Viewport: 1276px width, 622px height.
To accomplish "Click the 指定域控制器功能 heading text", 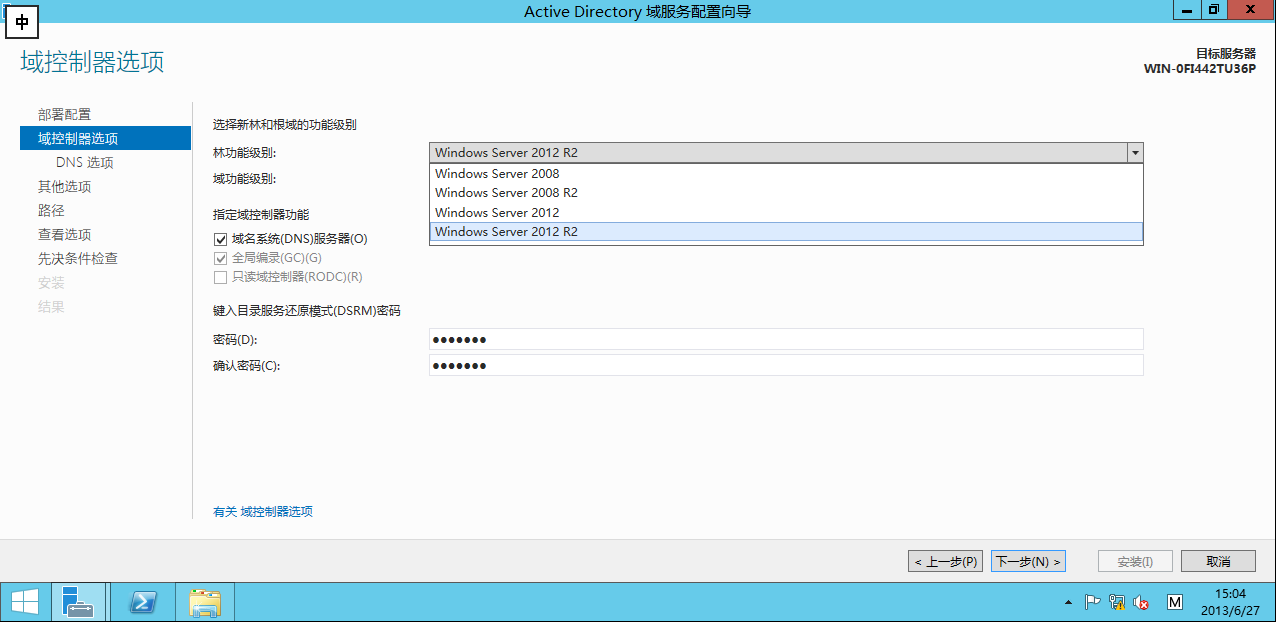I will (x=261, y=214).
